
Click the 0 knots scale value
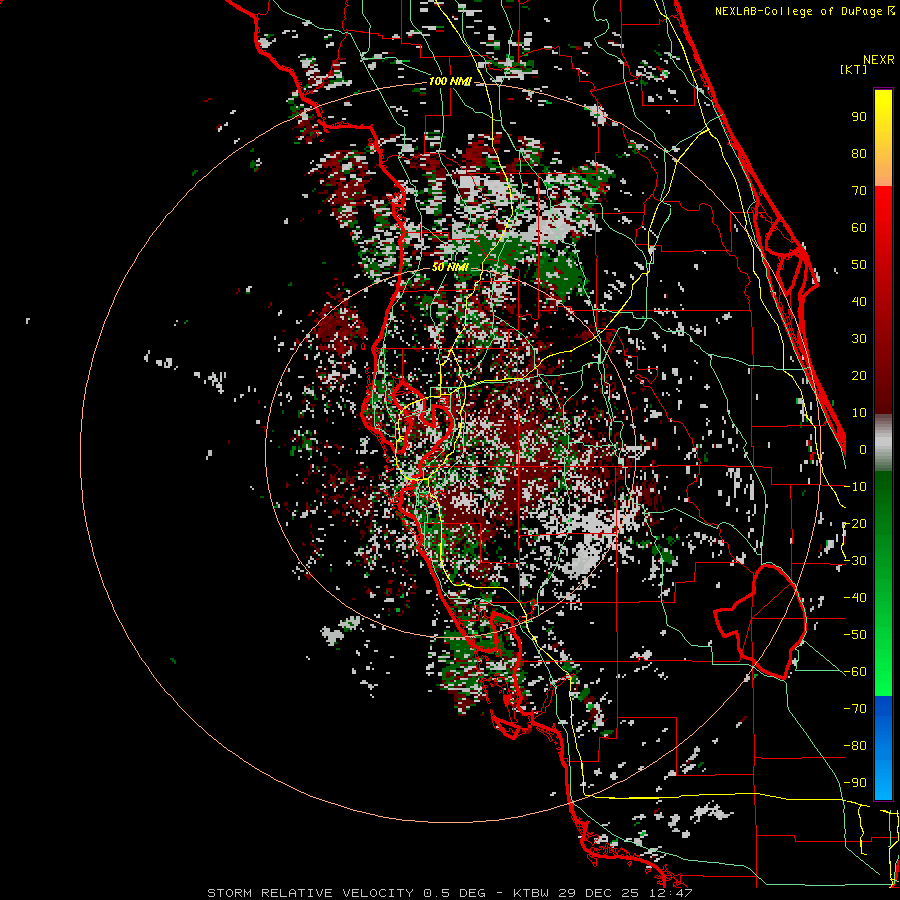863,449
